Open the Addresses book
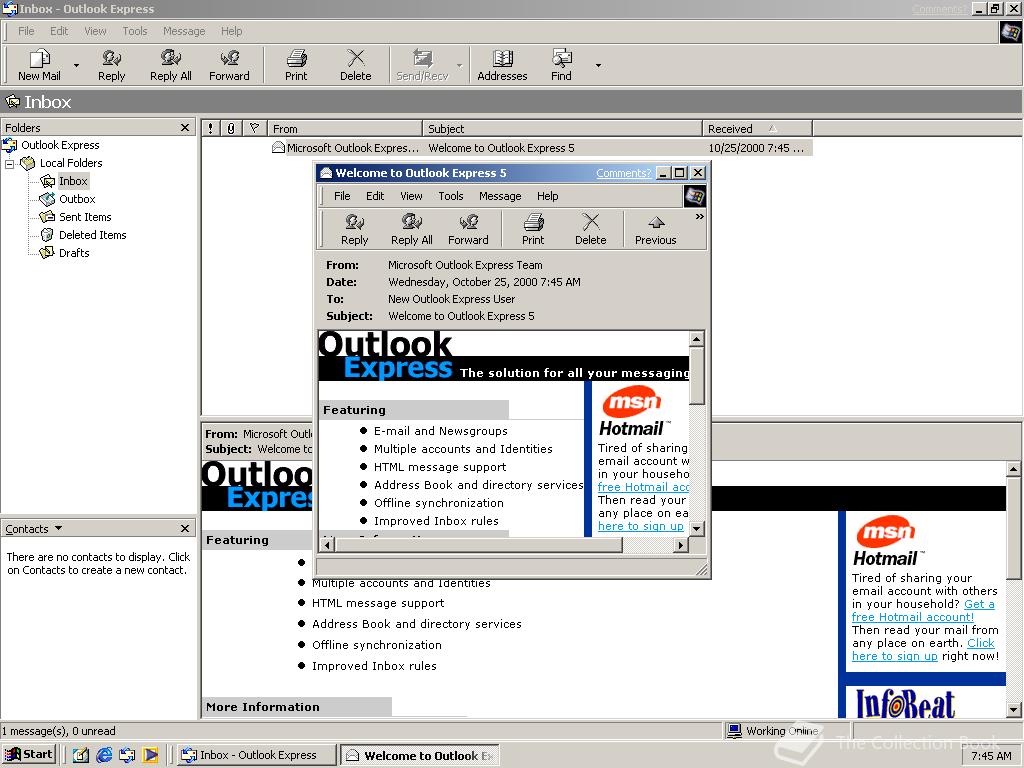Viewport: 1024px width, 768px height. point(502,65)
